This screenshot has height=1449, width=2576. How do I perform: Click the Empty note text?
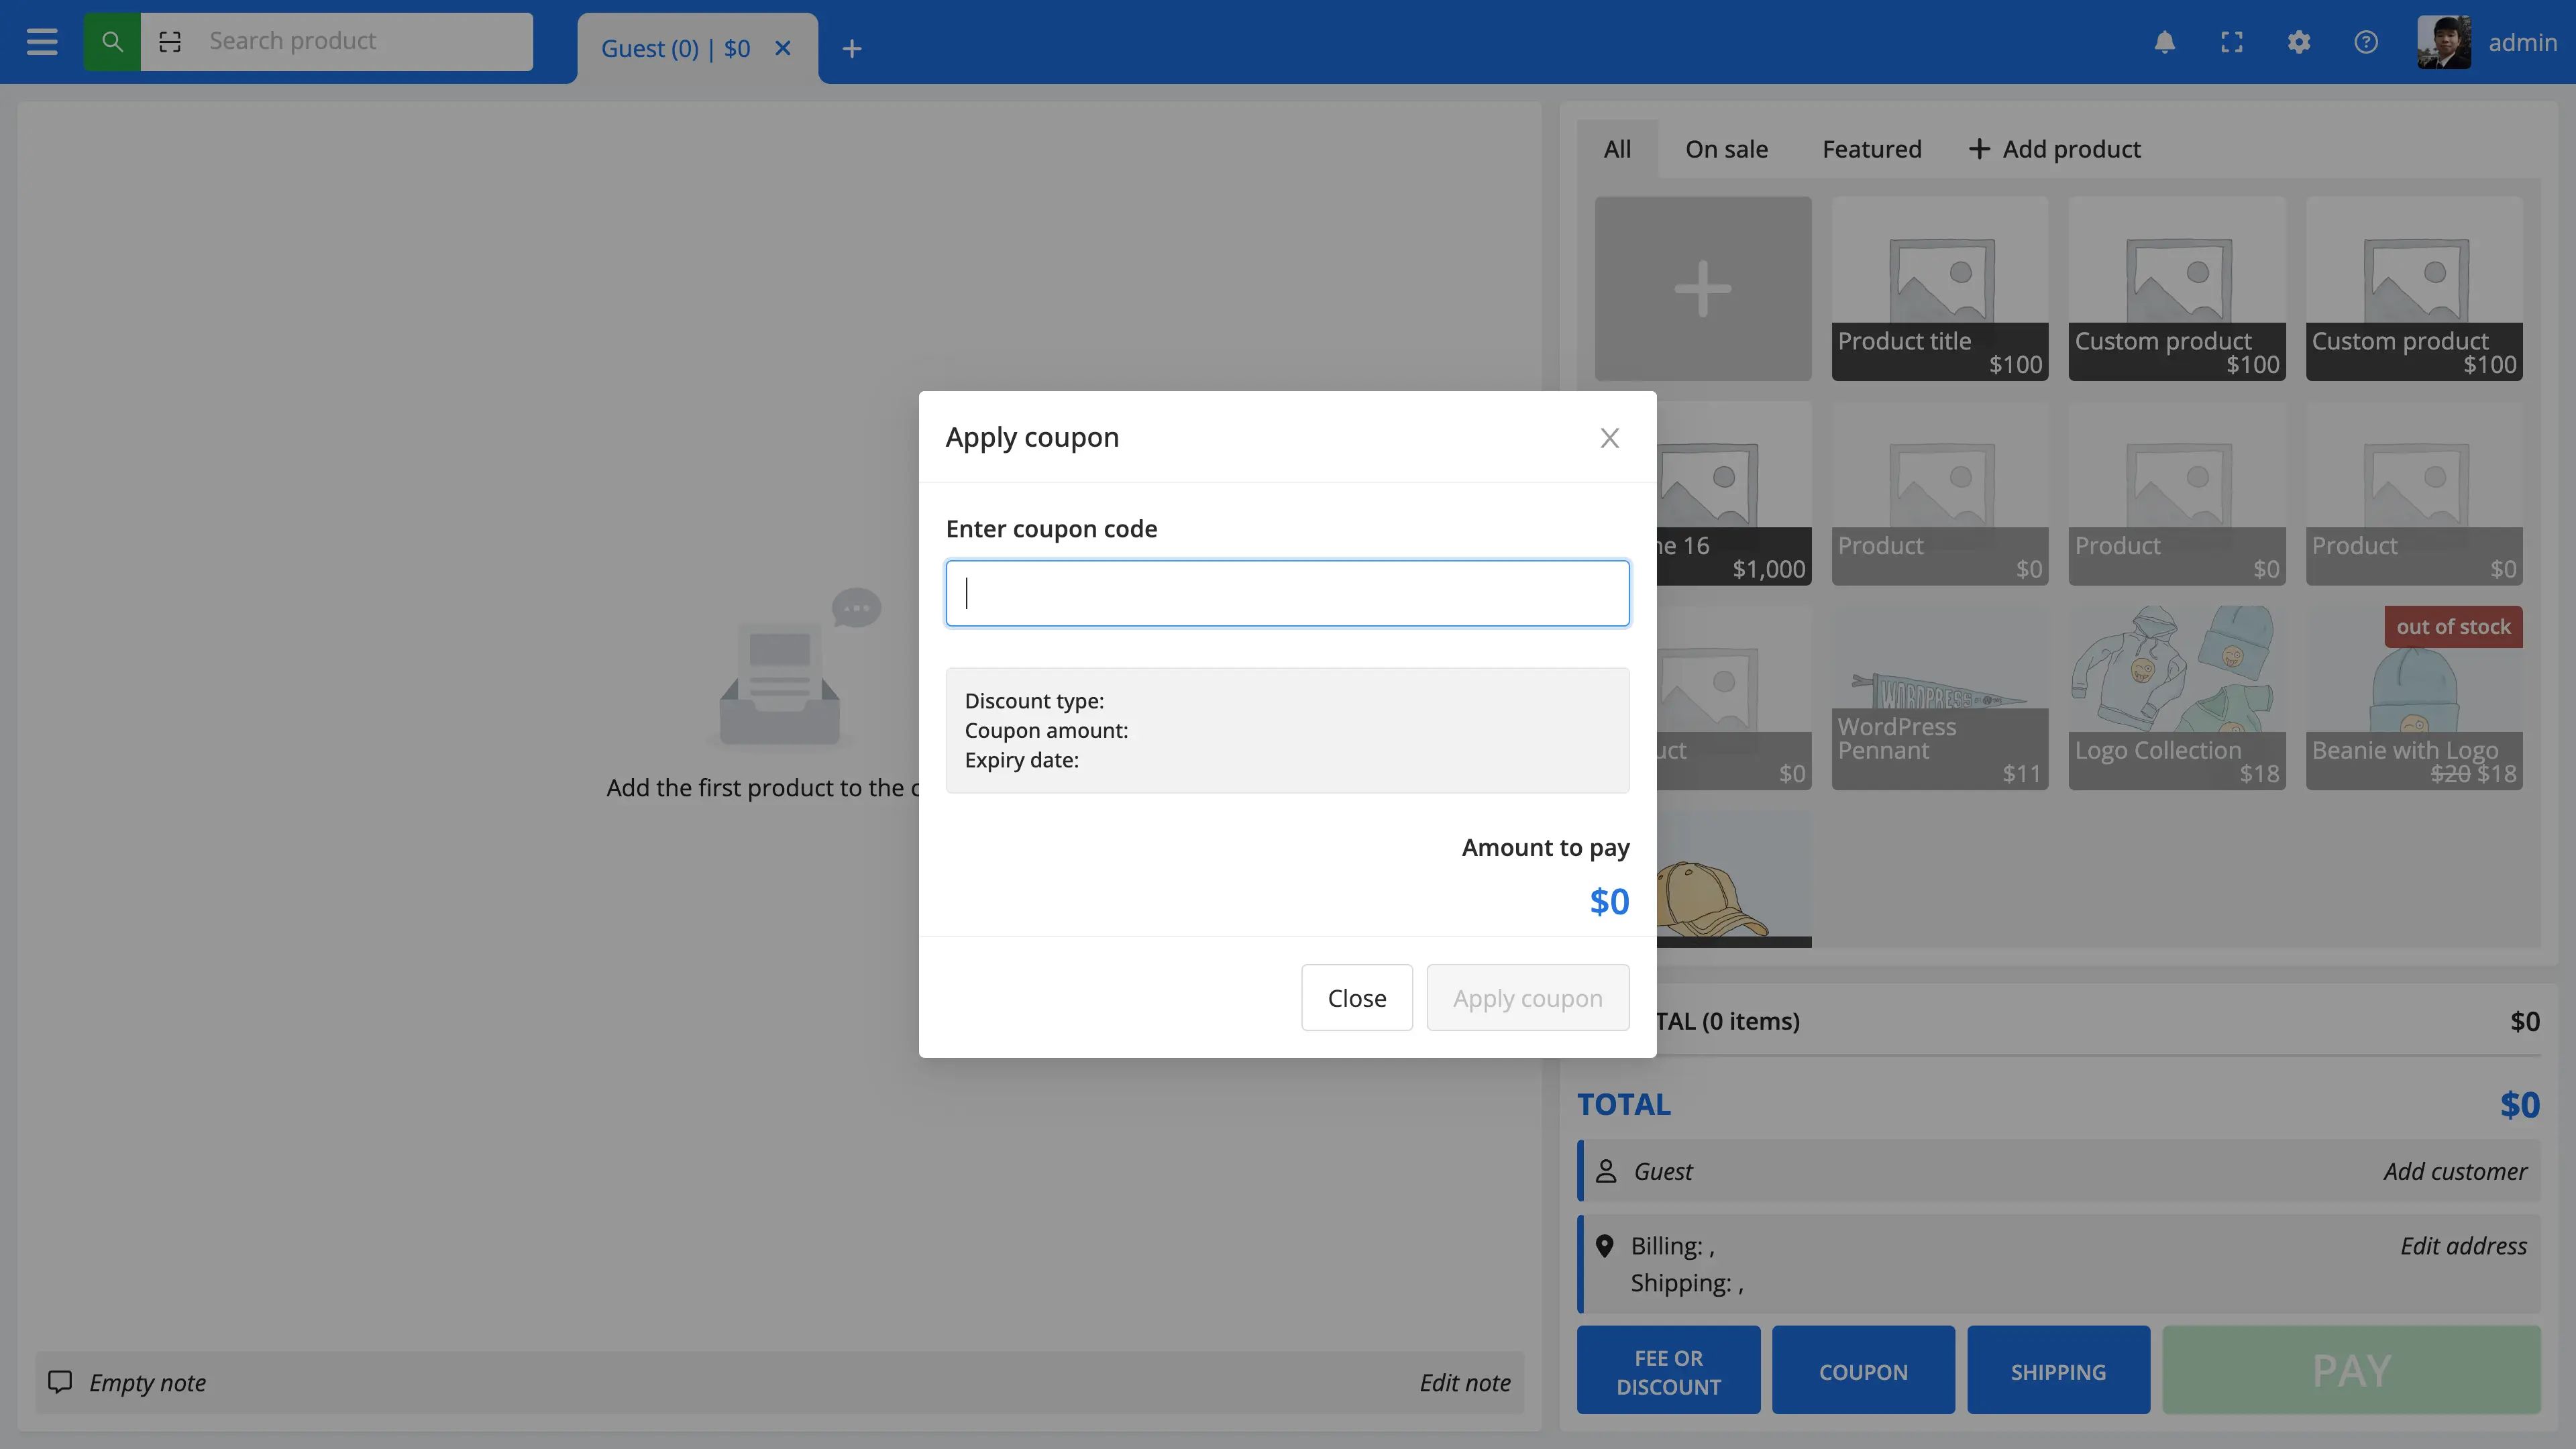[147, 1383]
